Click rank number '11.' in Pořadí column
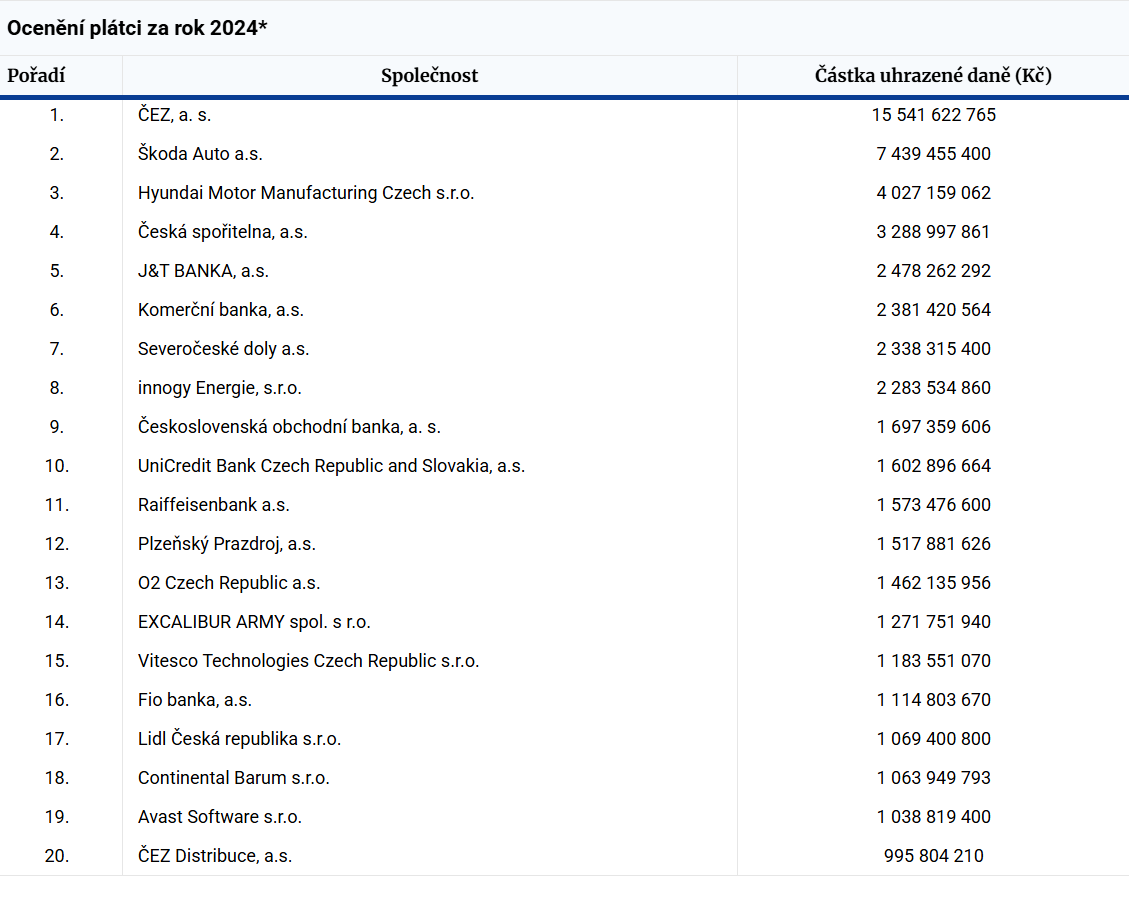 tap(57, 505)
